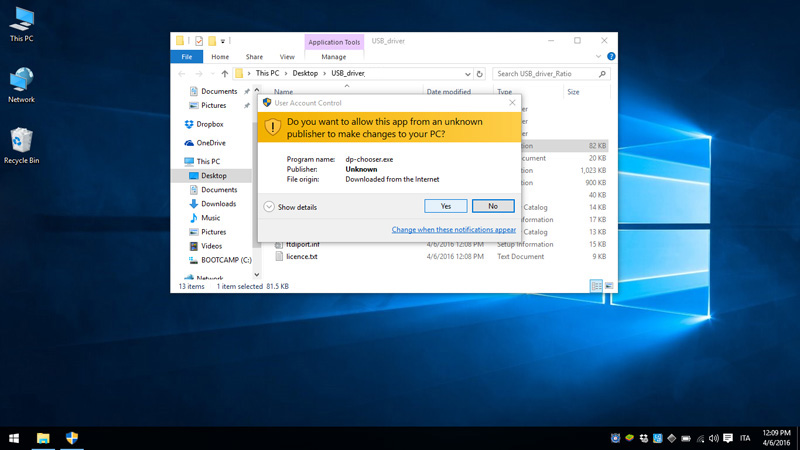The width and height of the screenshot is (800, 450).
Task: Click the ITA language indicator
Action: coord(745,438)
